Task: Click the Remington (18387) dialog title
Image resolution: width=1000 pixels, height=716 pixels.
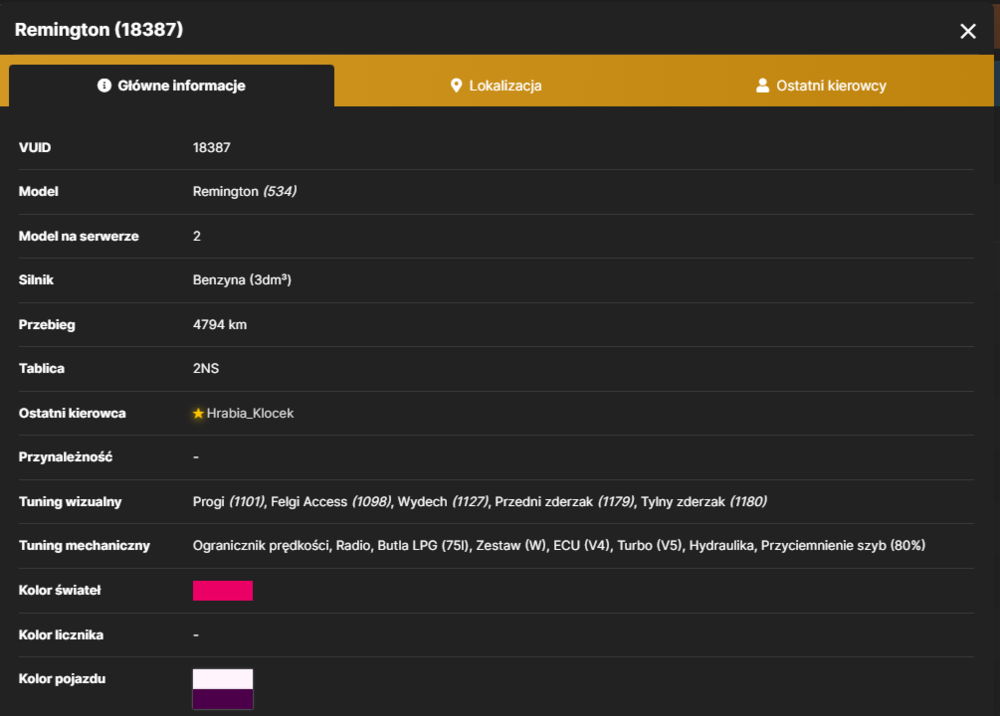Action: point(99,30)
